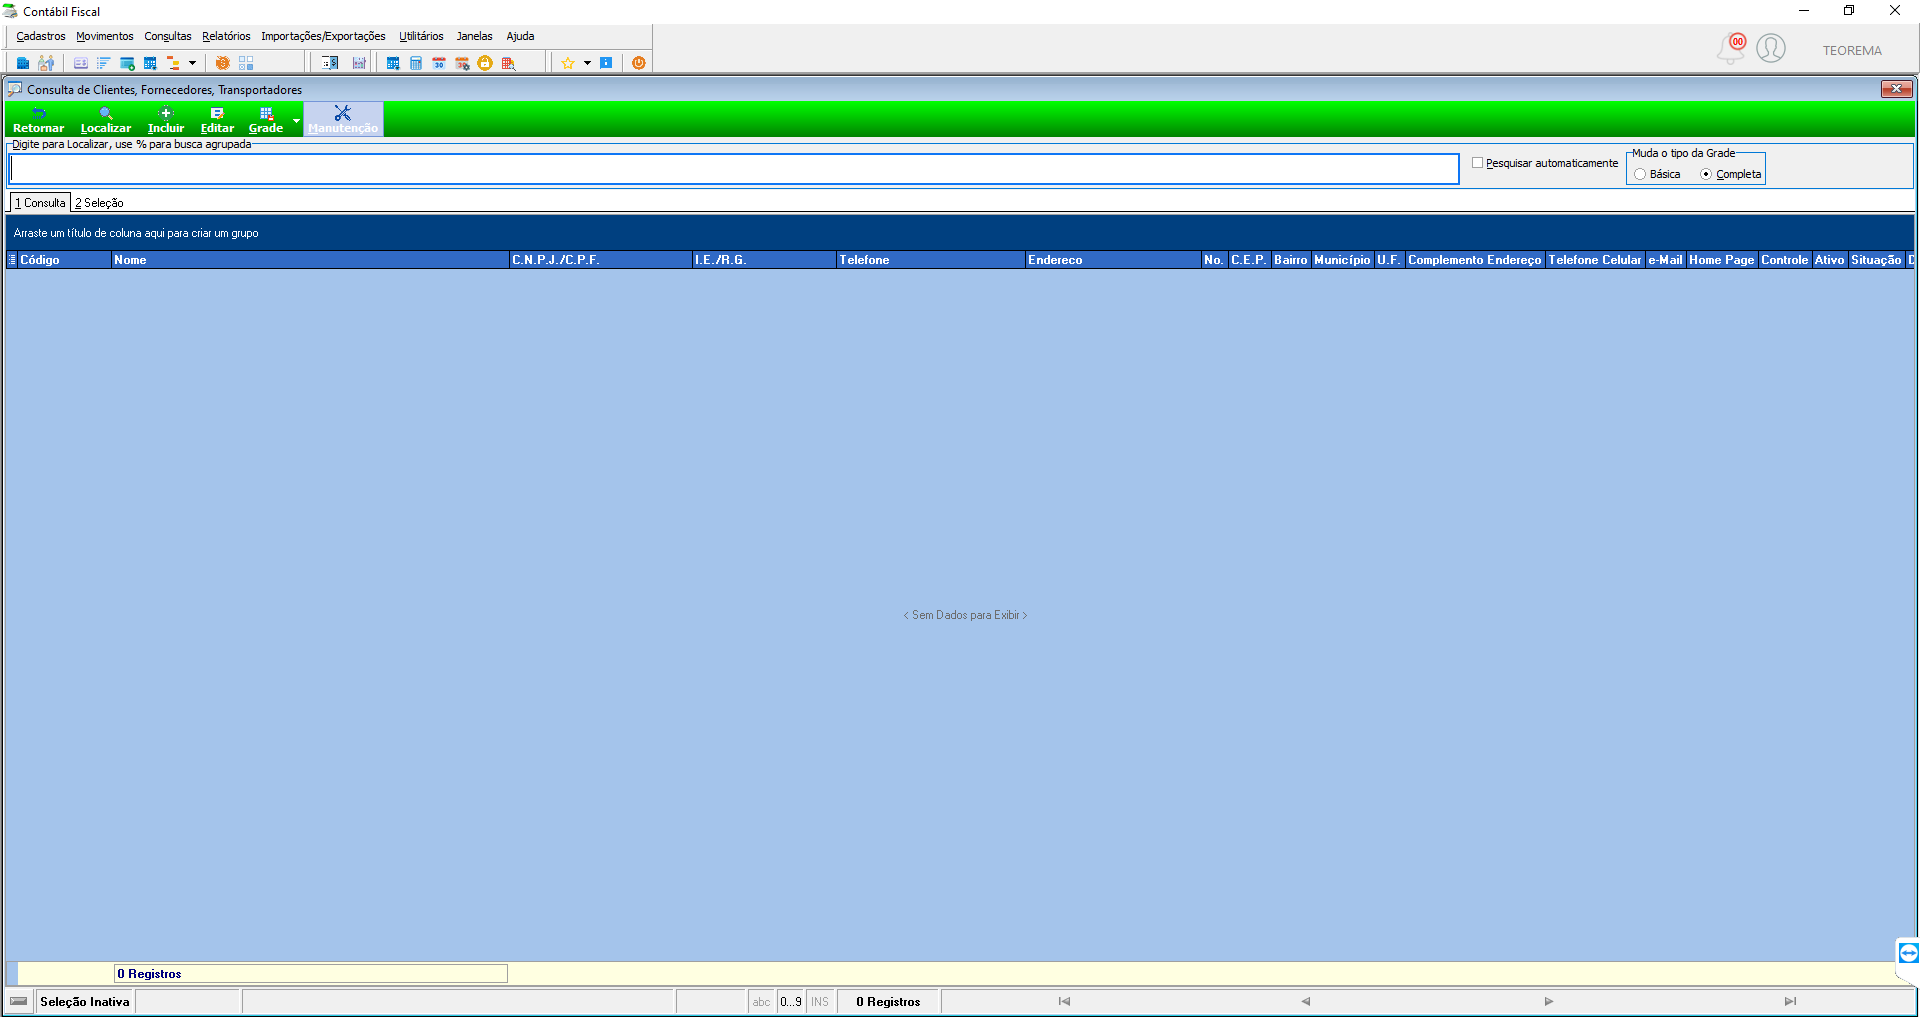The width and height of the screenshot is (1920, 1017).
Task: Click the orange padlock icon
Action: click(x=485, y=63)
